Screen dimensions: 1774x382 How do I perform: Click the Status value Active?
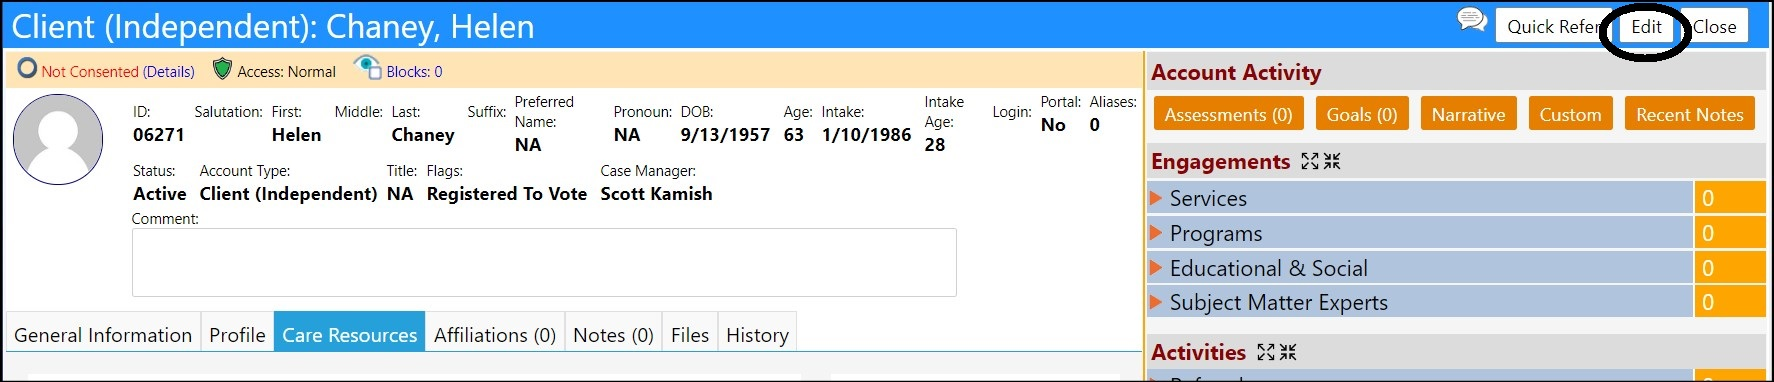tap(160, 194)
